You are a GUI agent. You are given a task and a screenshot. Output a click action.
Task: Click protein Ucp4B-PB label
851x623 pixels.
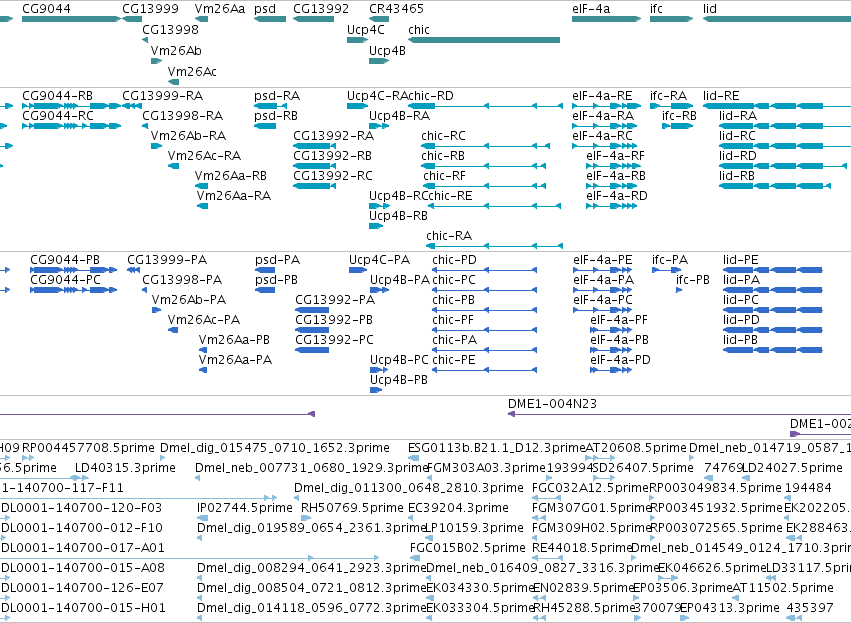click(x=399, y=380)
